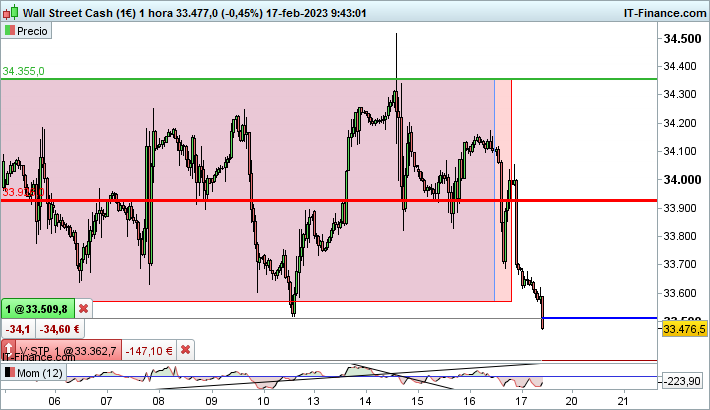Select the V:STP 1 @33.362,7 order label
The height and width of the screenshot is (410, 710).
[68, 351]
